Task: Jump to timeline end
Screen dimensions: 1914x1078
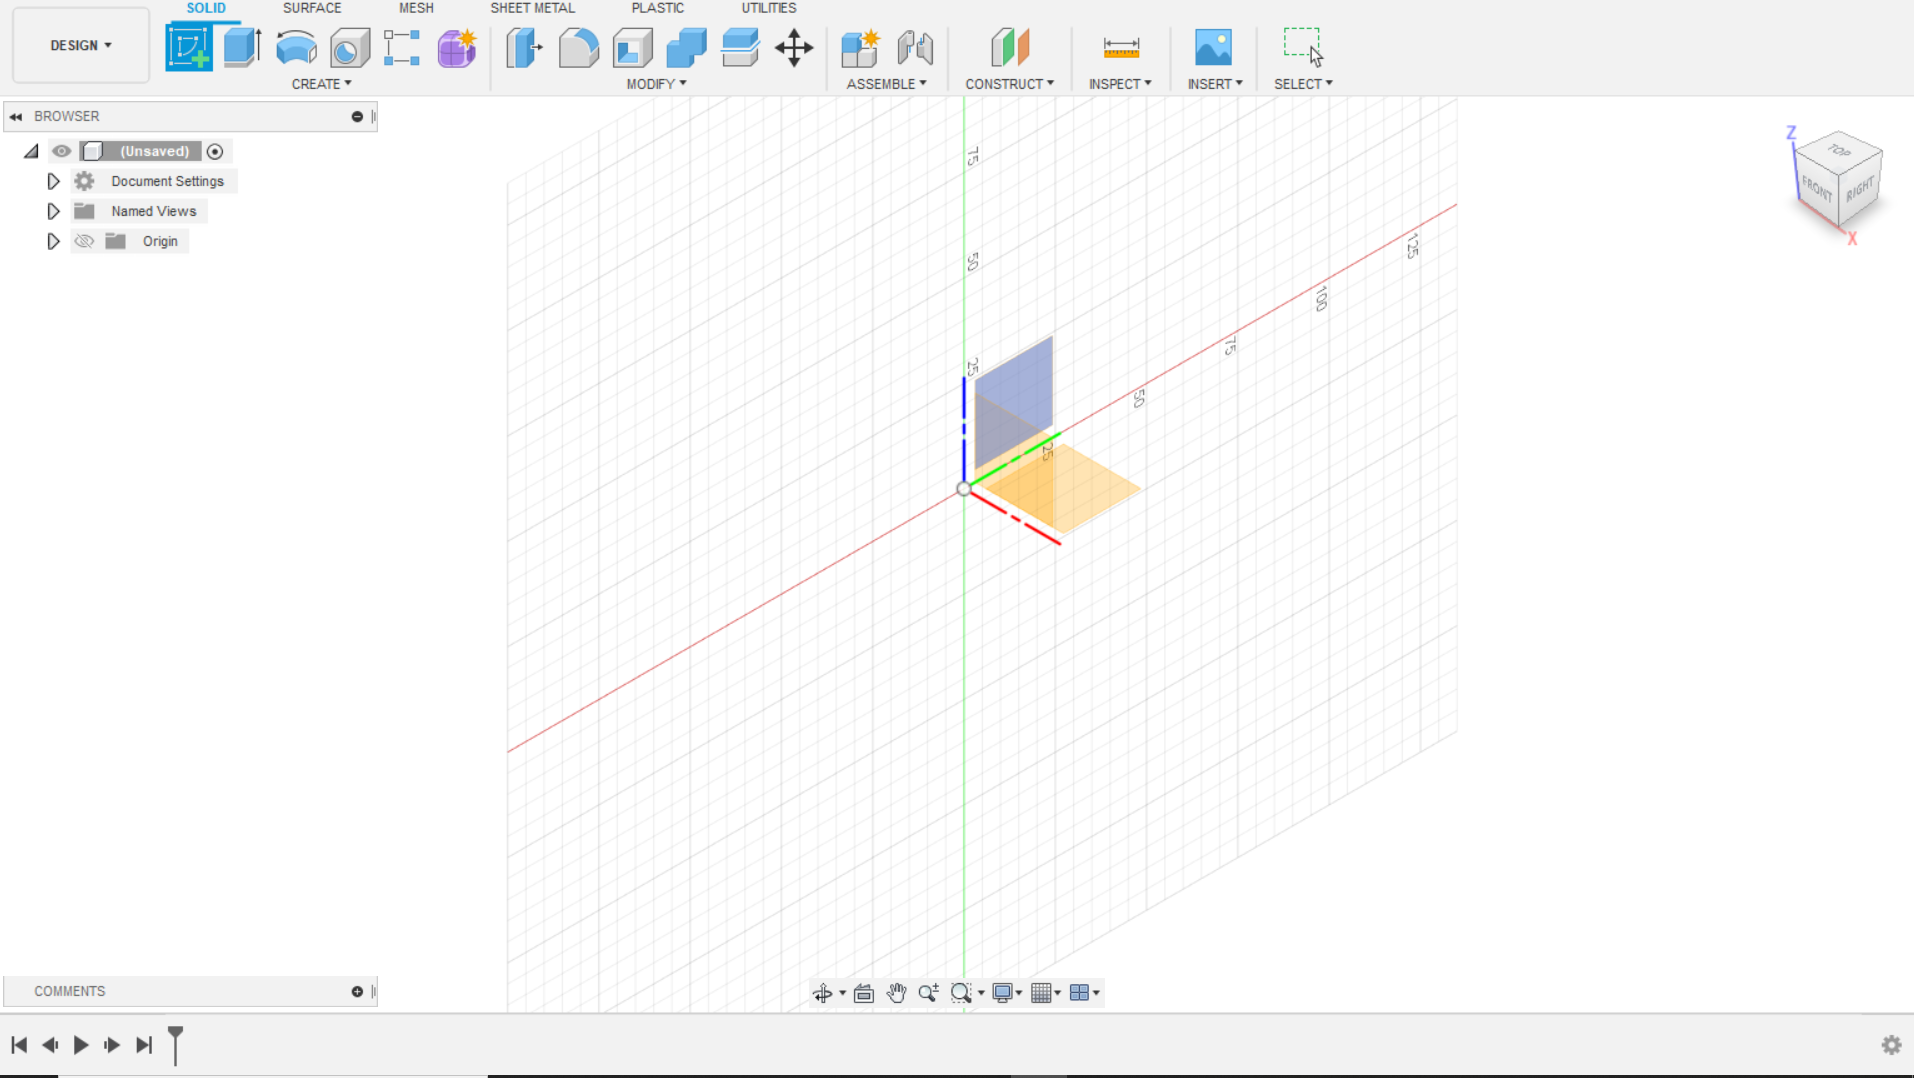Action: pyautogui.click(x=144, y=1045)
